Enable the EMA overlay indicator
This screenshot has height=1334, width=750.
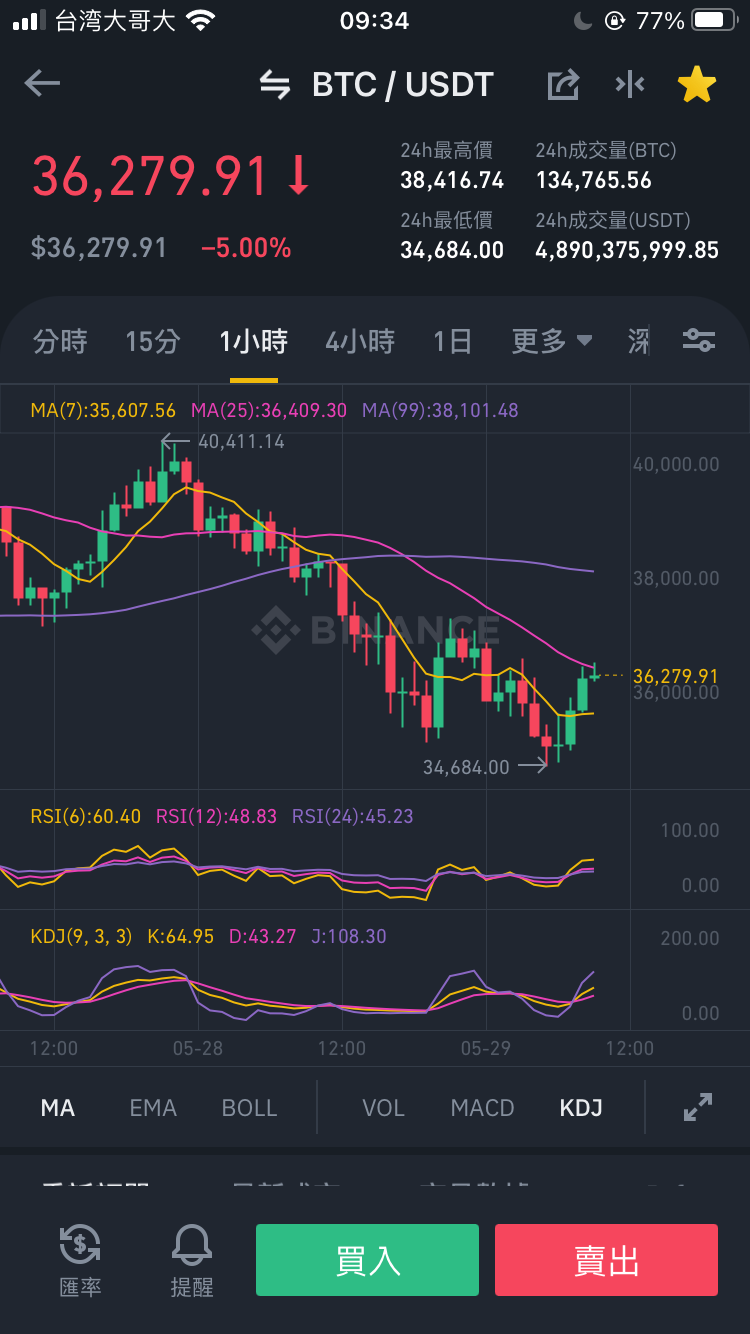(153, 1108)
